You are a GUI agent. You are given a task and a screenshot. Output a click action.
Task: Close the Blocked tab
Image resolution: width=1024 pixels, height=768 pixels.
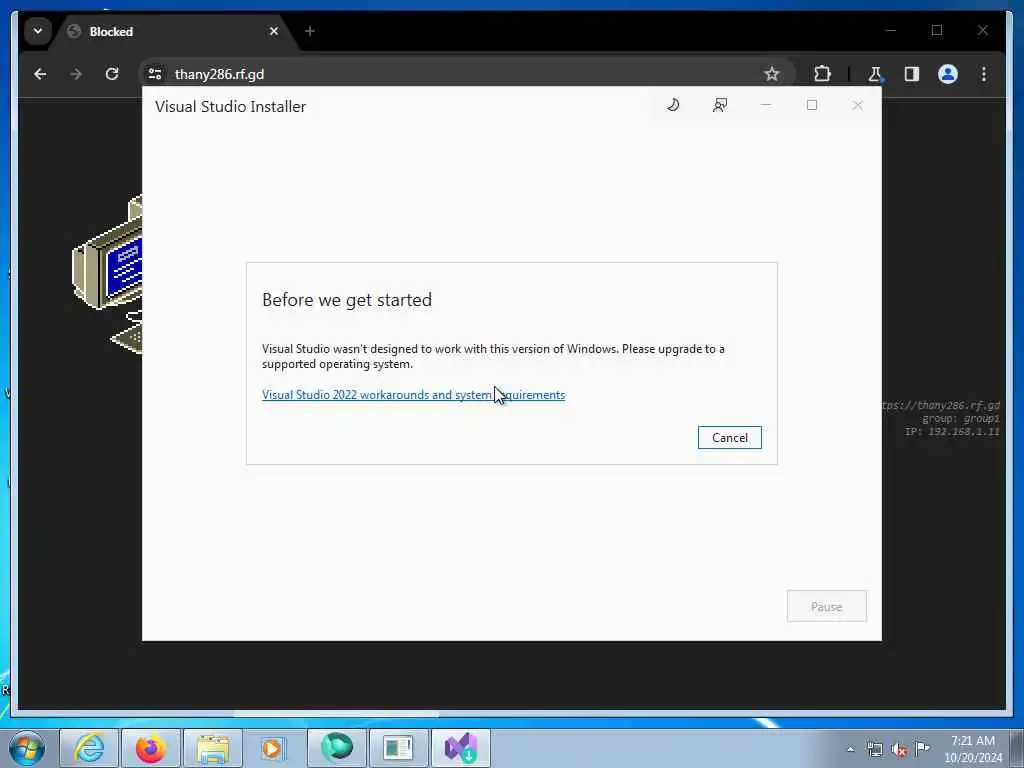coord(274,31)
